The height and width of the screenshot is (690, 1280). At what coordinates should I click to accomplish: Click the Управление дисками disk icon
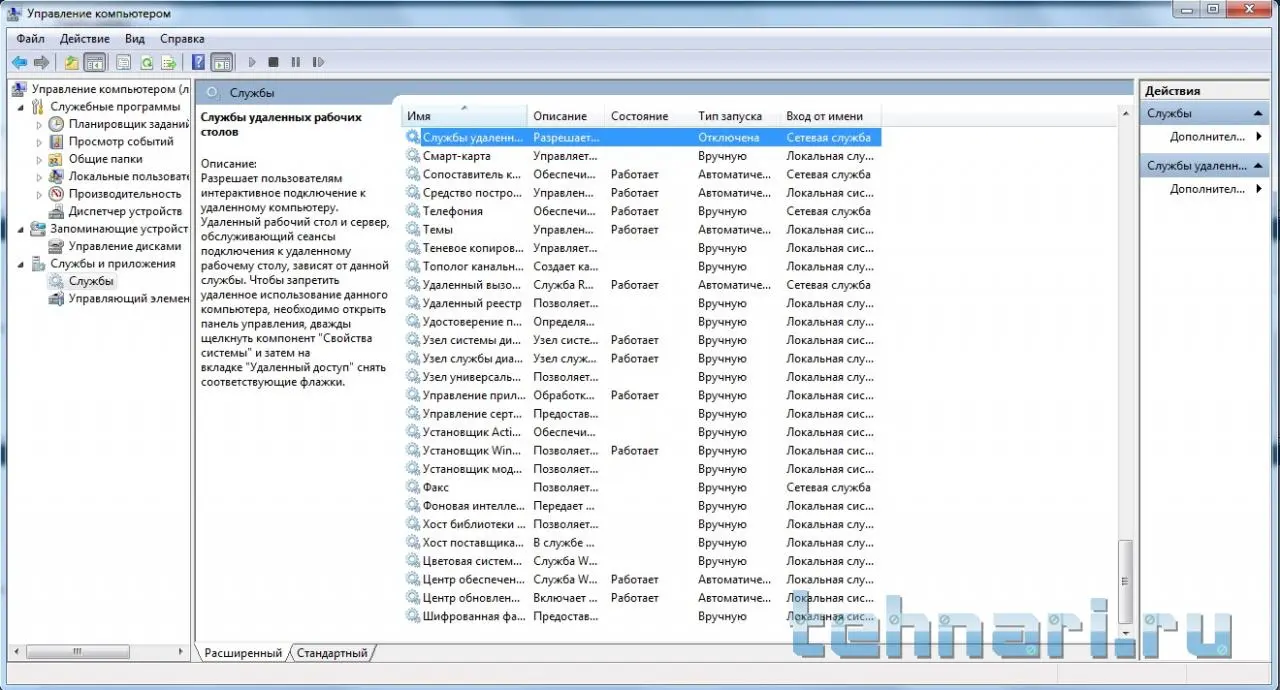point(57,246)
